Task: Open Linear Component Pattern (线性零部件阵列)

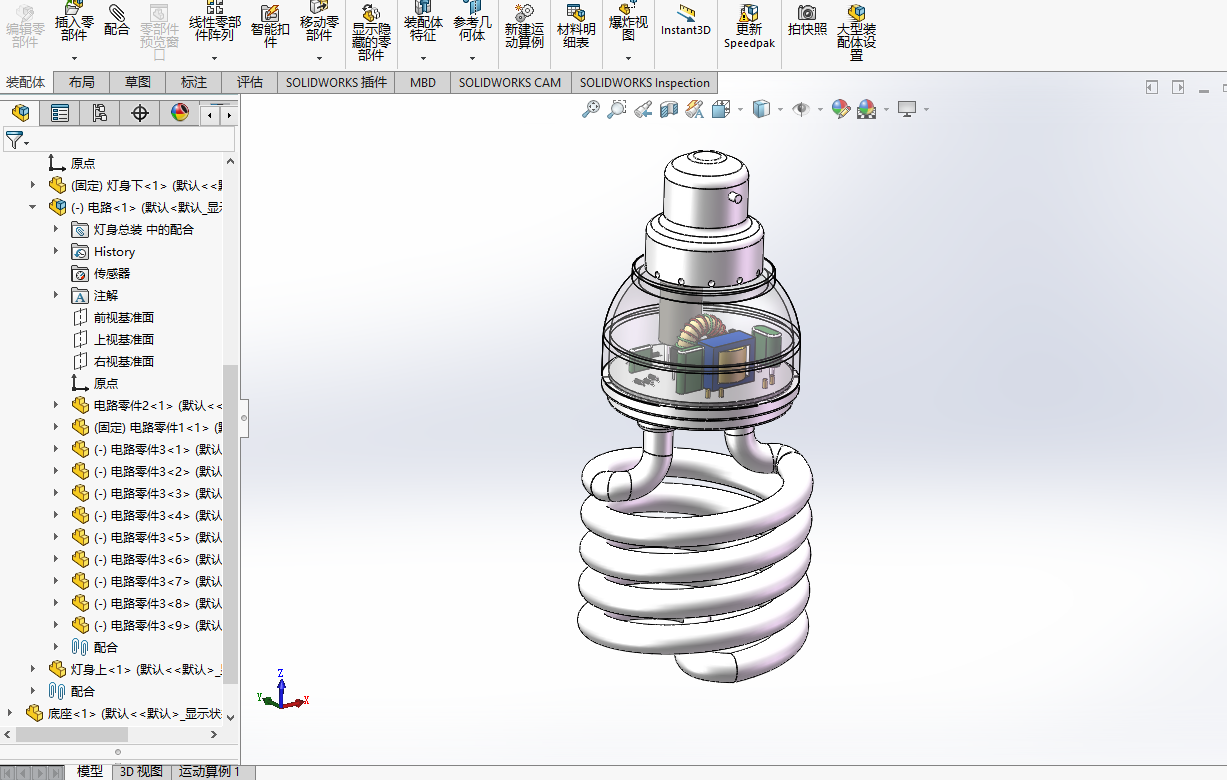Action: click(x=215, y=20)
